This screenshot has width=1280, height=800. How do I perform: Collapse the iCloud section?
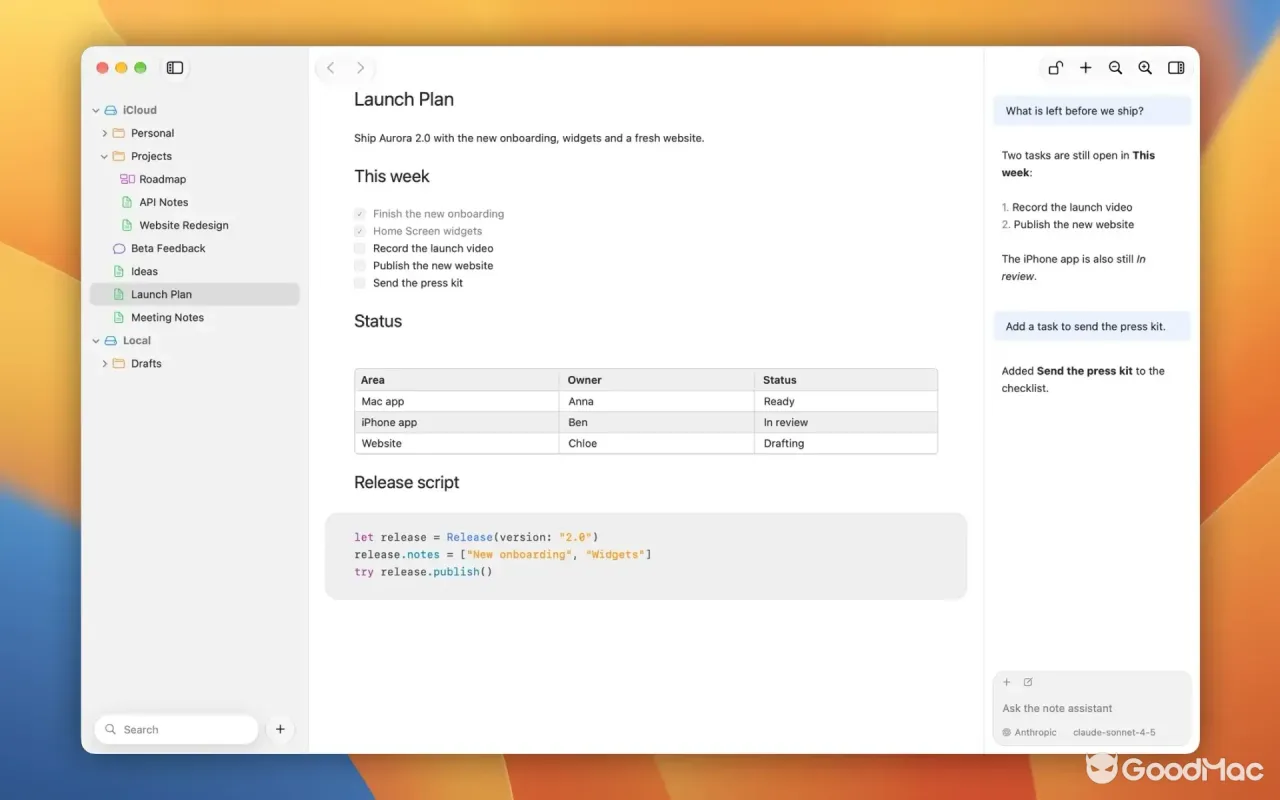click(x=96, y=110)
